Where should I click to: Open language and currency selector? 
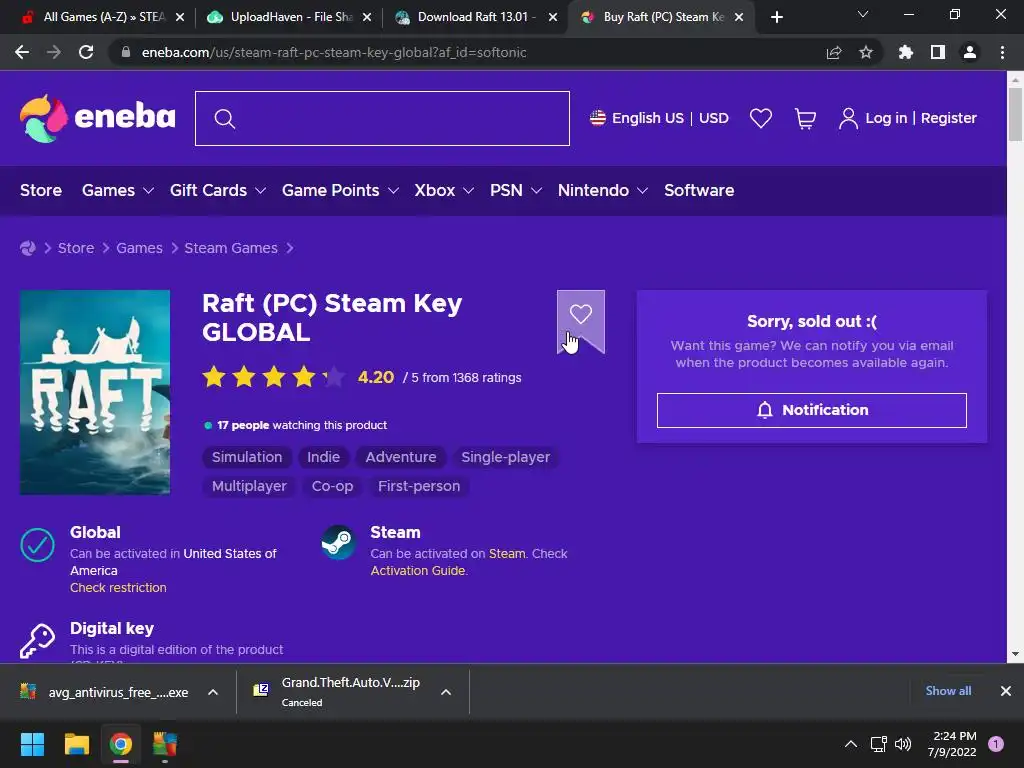pos(659,118)
